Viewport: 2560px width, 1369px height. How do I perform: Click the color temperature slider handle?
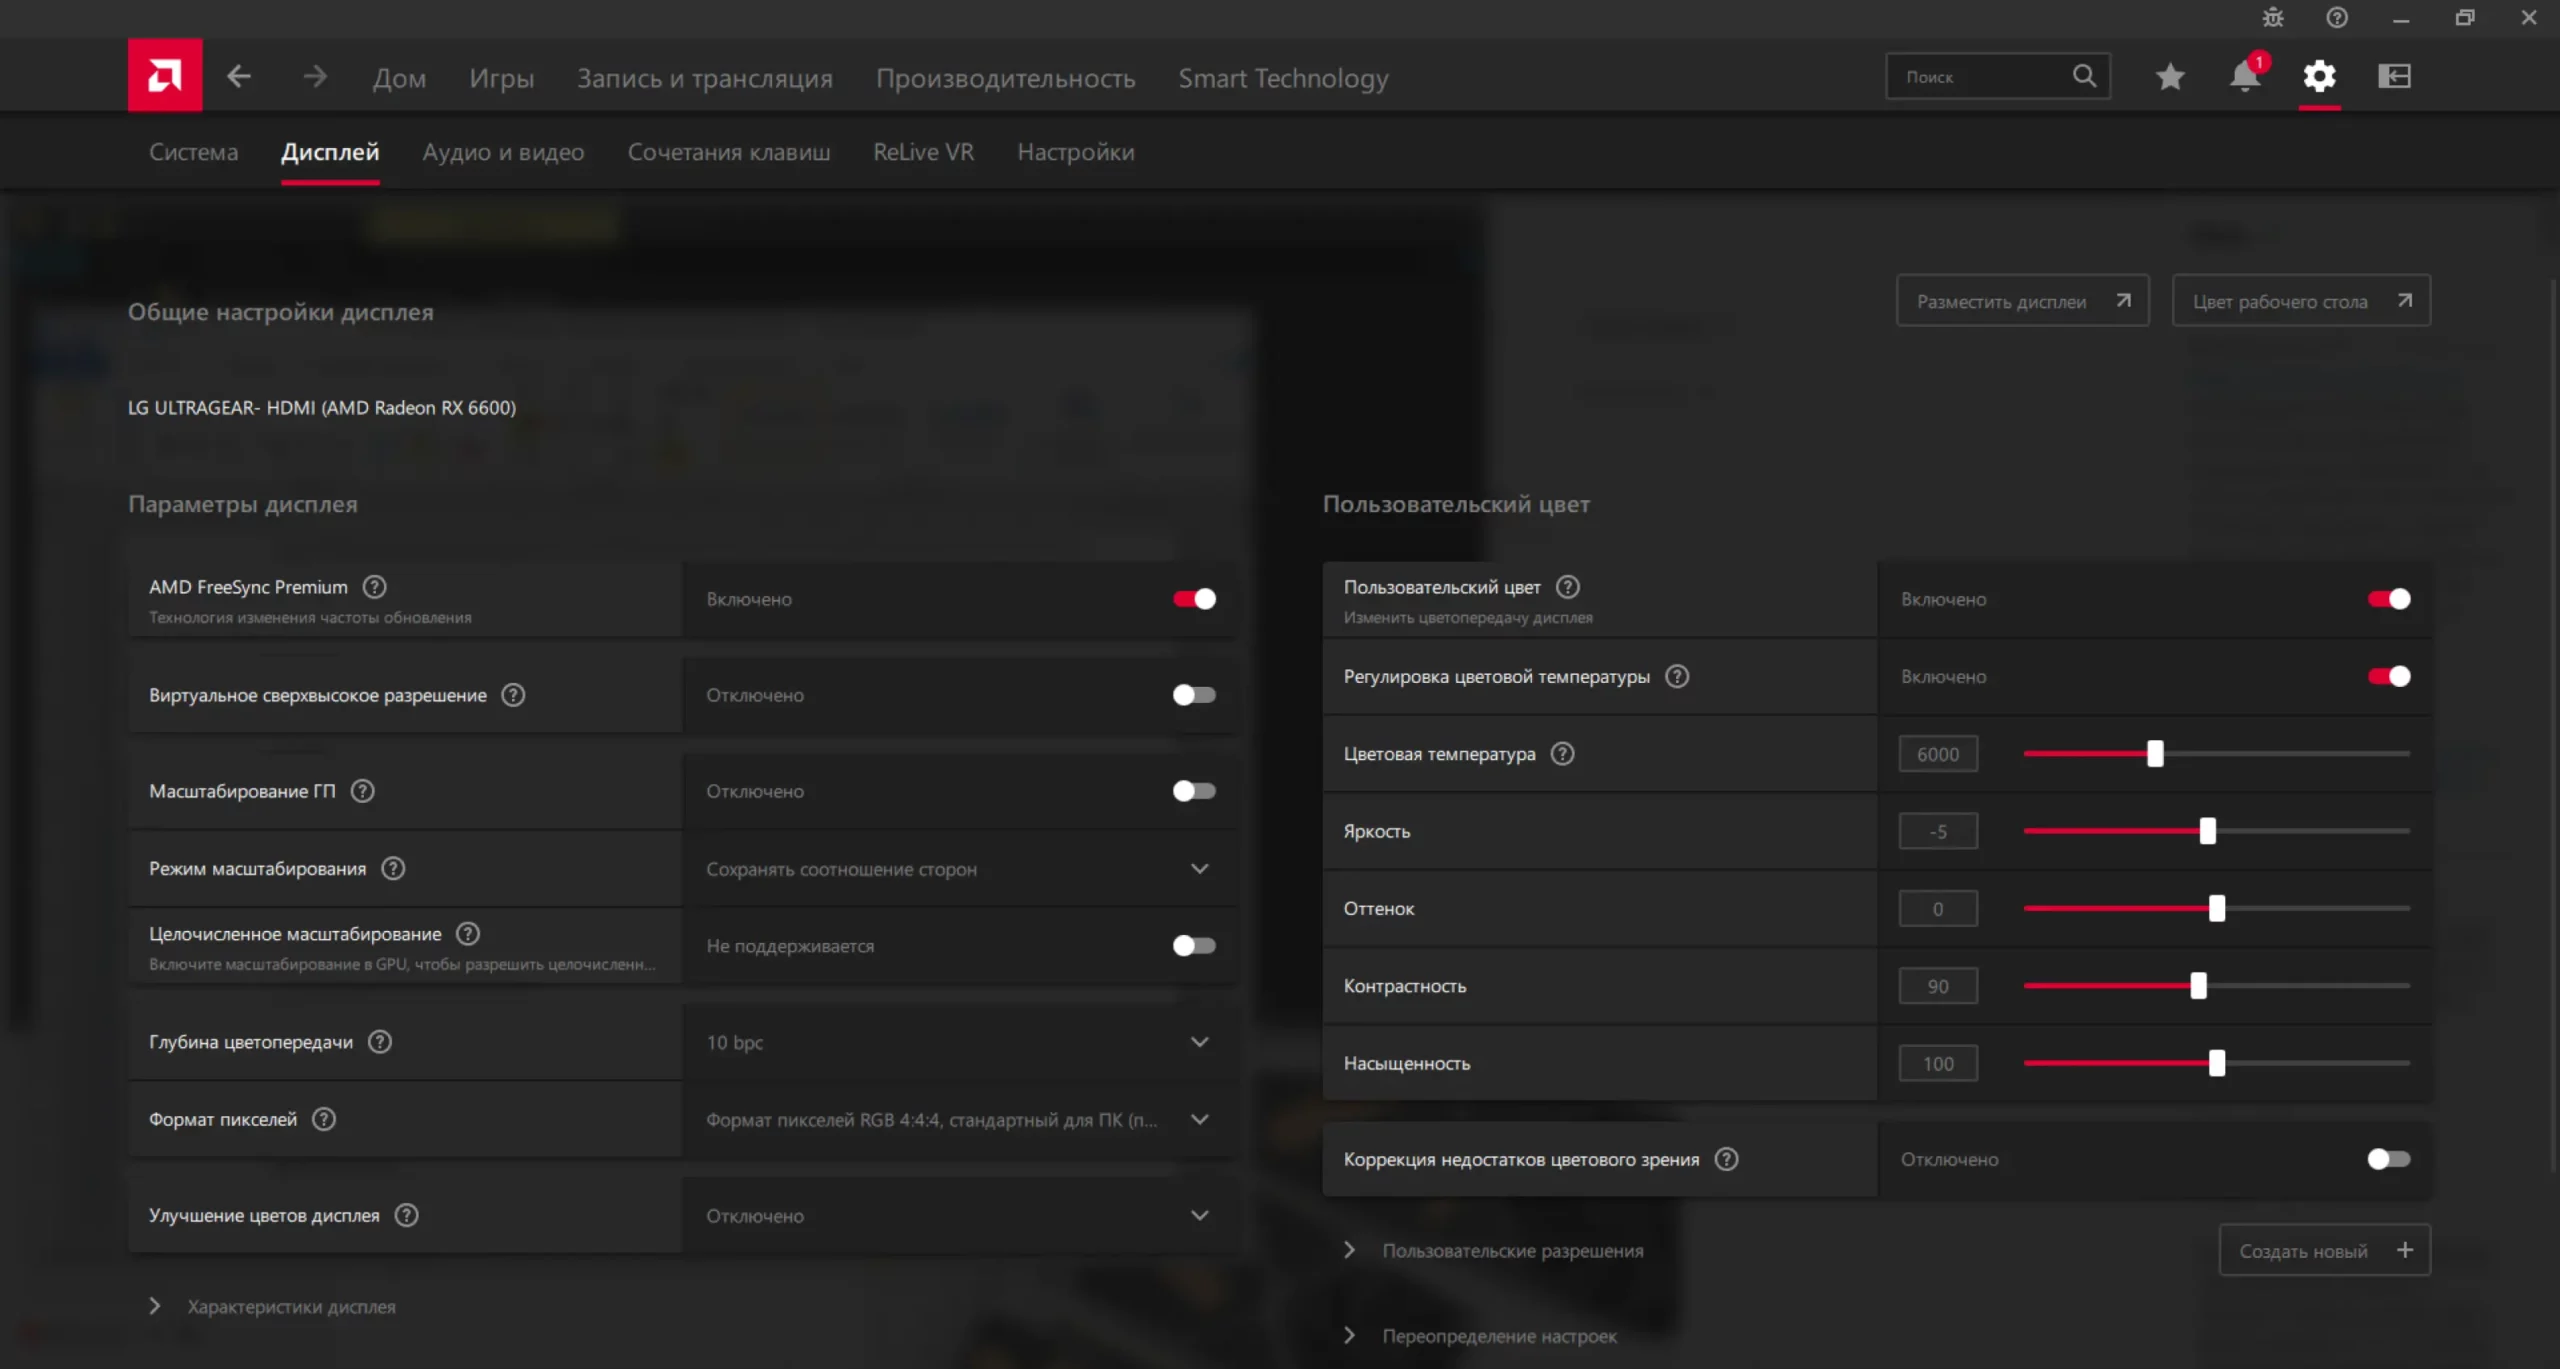pyautogui.click(x=2155, y=754)
